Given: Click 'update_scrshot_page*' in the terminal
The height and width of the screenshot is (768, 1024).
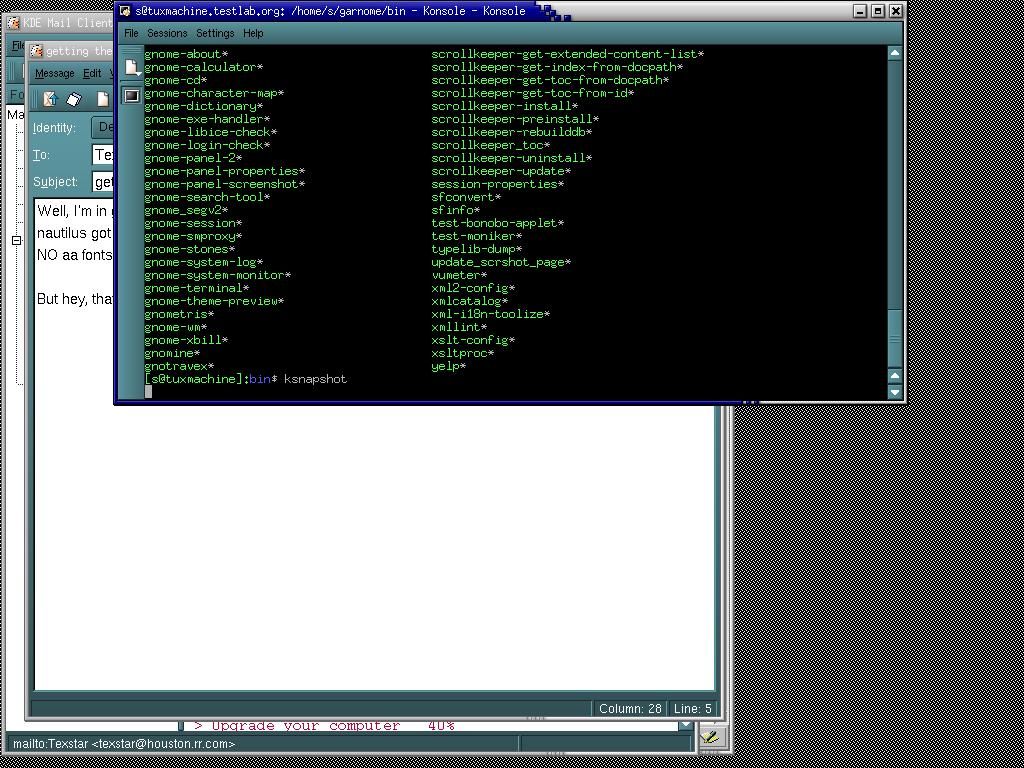Looking at the screenshot, I should (501, 262).
